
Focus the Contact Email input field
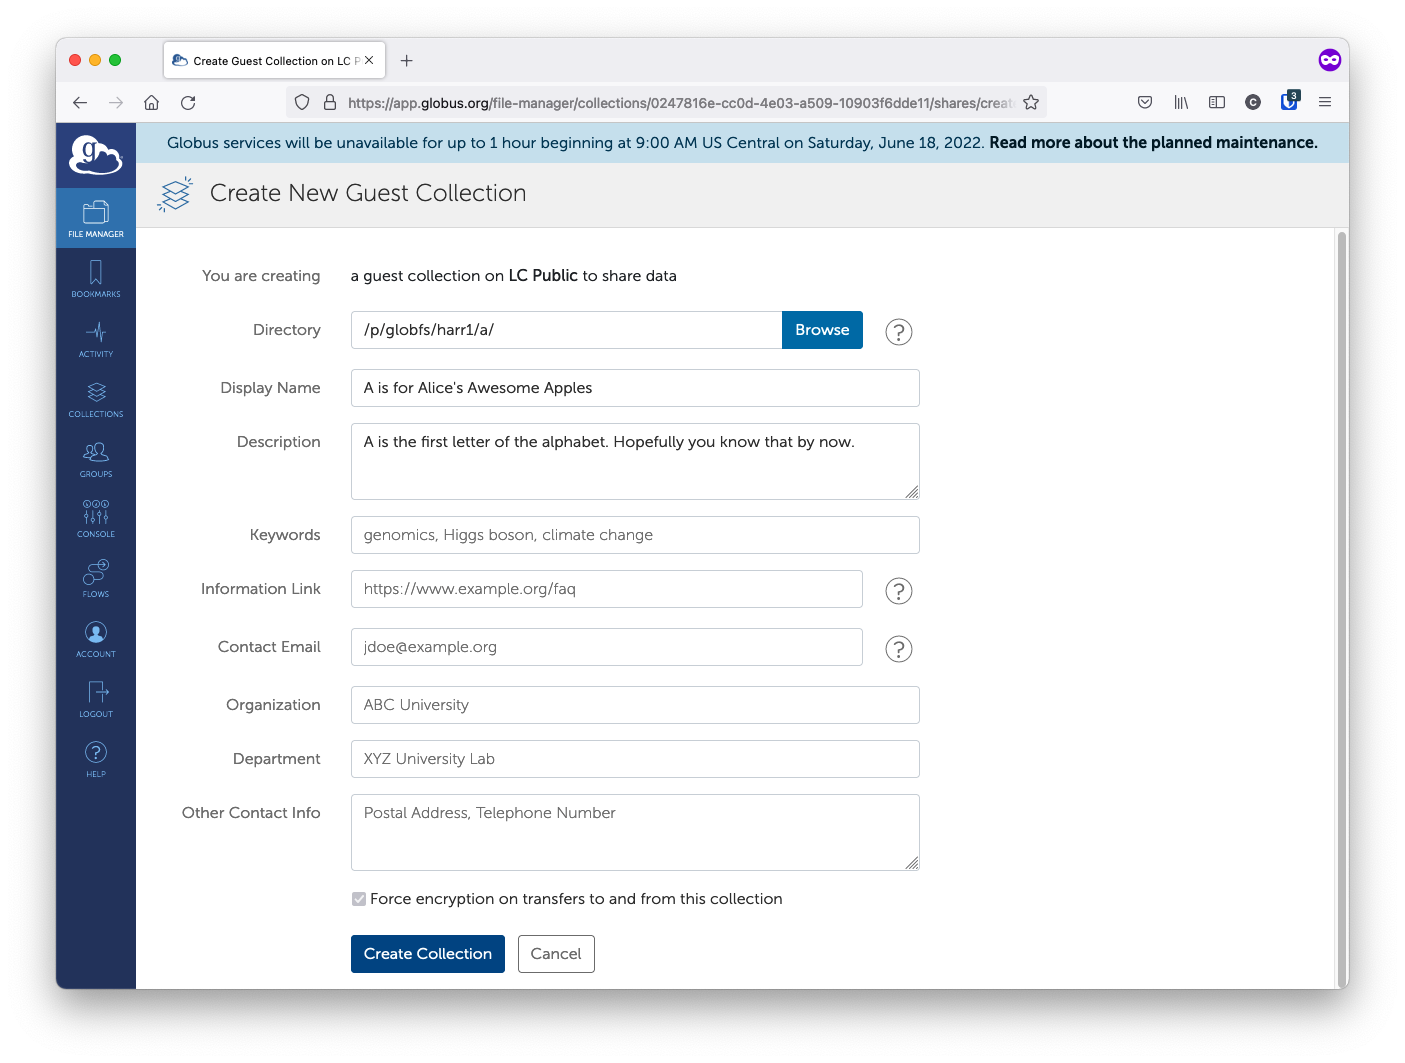point(607,647)
